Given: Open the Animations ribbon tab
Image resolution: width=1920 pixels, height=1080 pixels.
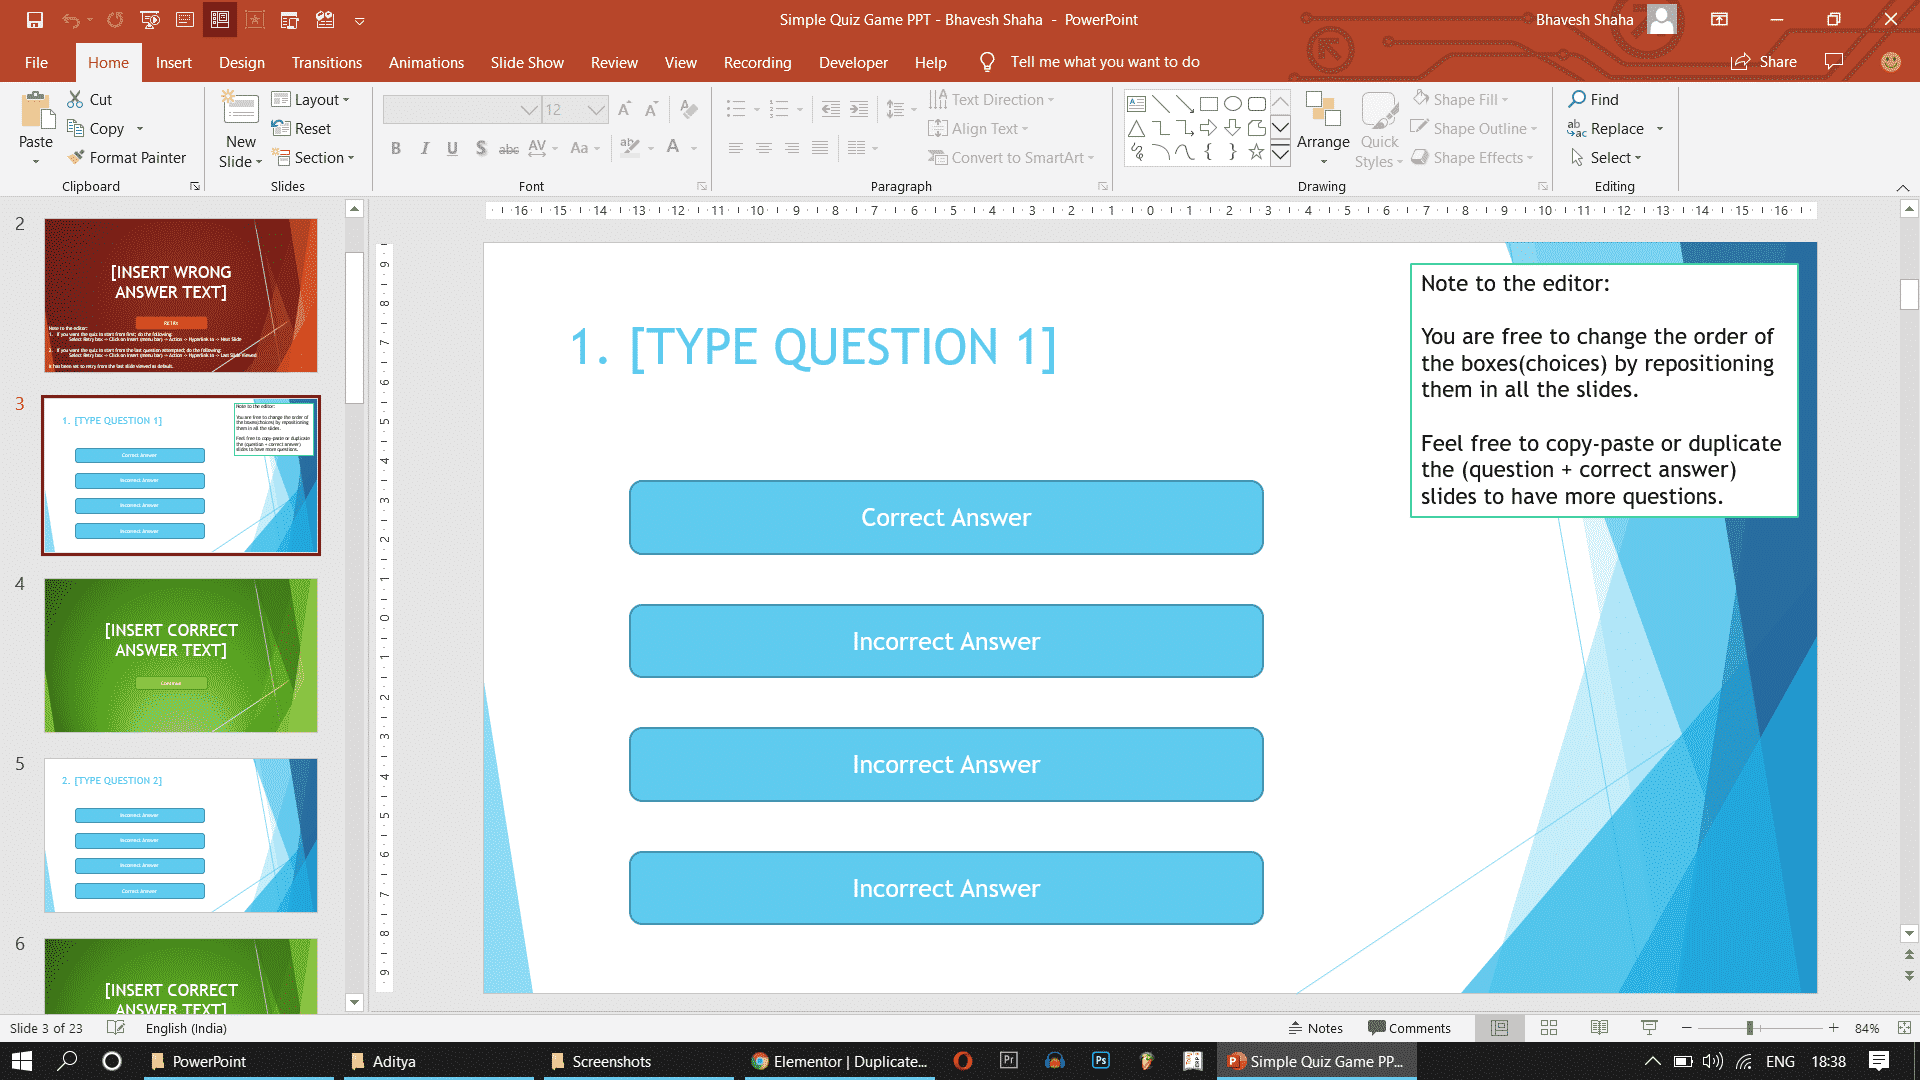Looking at the screenshot, I should pyautogui.click(x=425, y=62).
